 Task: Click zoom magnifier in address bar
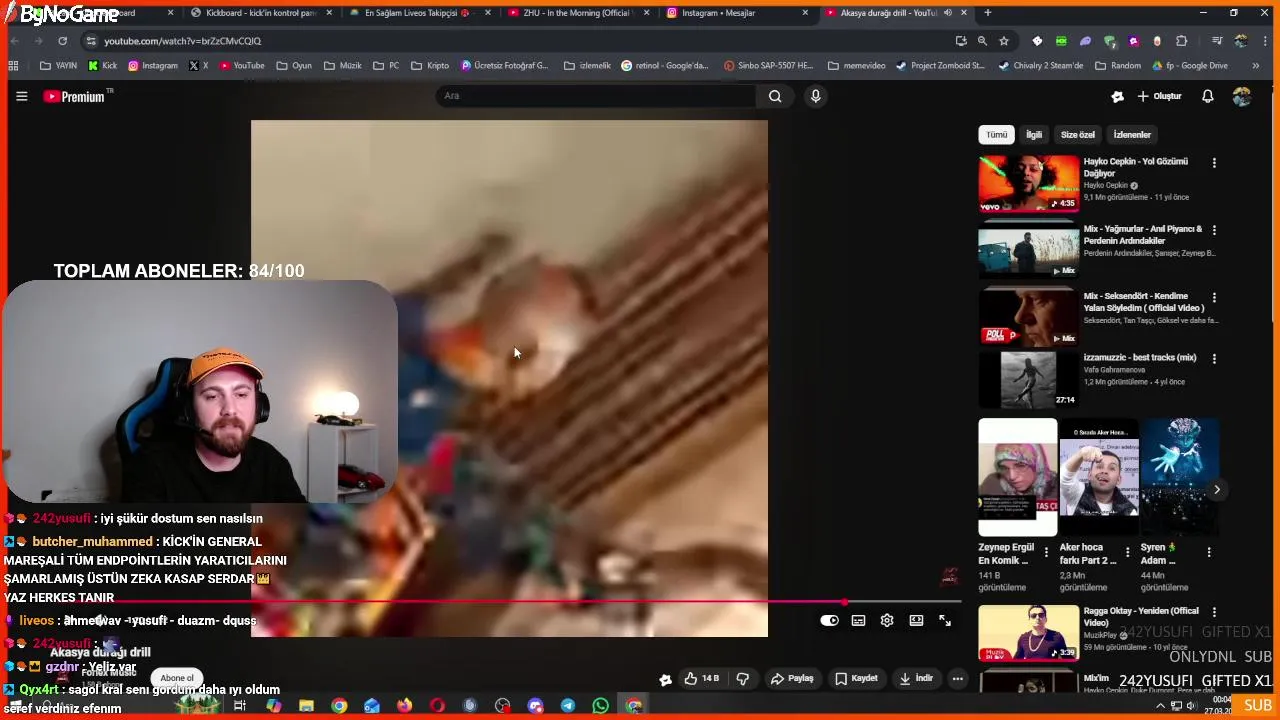tap(982, 41)
